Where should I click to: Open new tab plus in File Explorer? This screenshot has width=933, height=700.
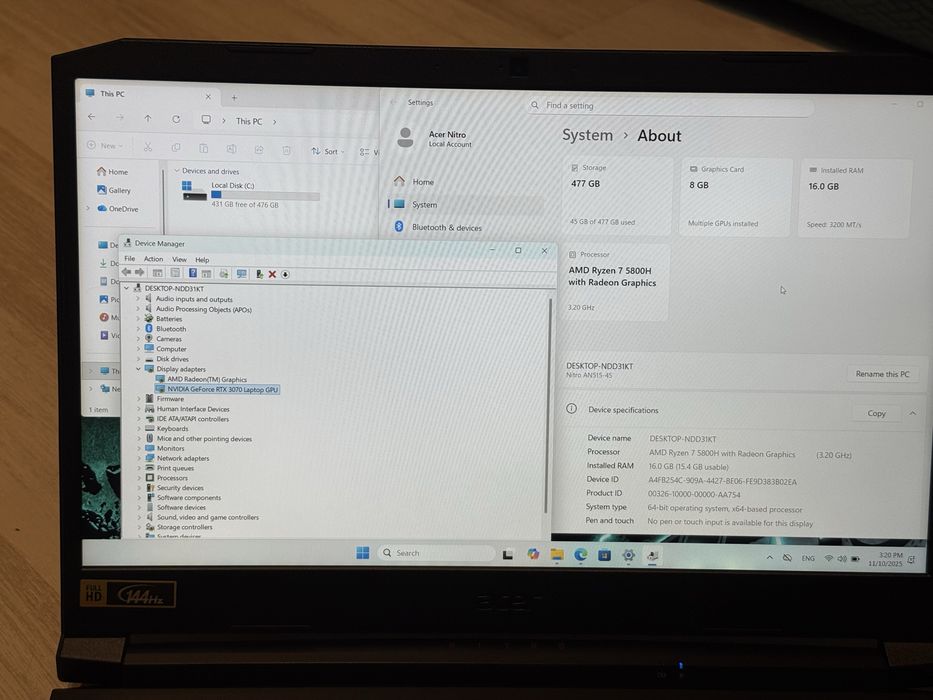[234, 97]
